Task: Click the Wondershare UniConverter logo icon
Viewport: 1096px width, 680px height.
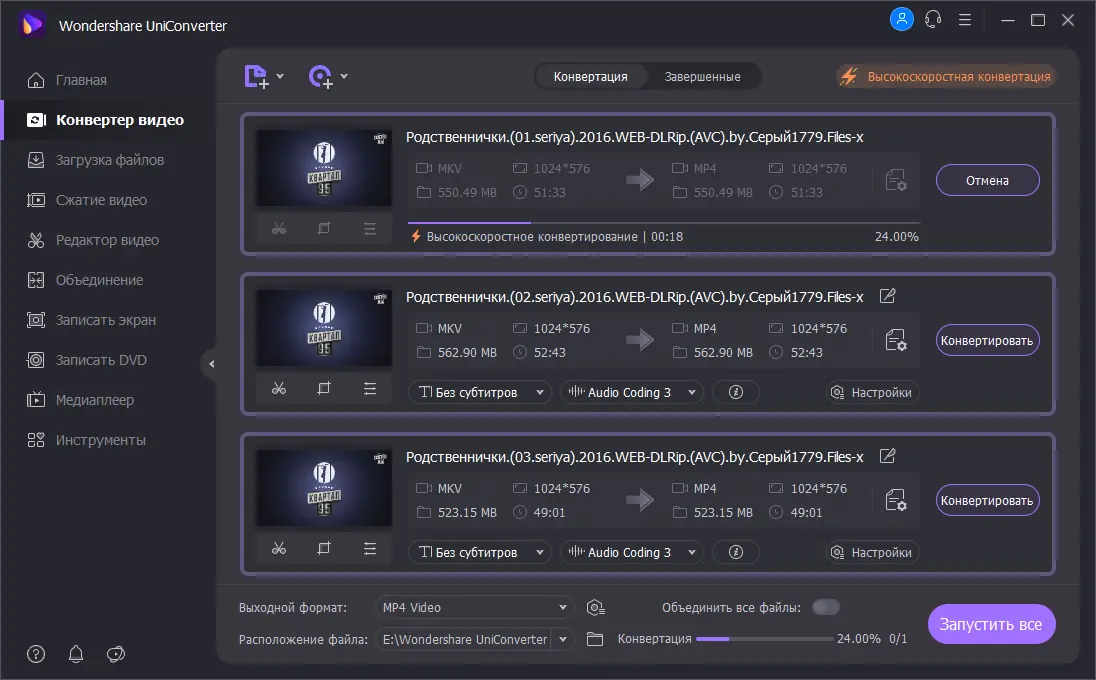Action: [31, 25]
